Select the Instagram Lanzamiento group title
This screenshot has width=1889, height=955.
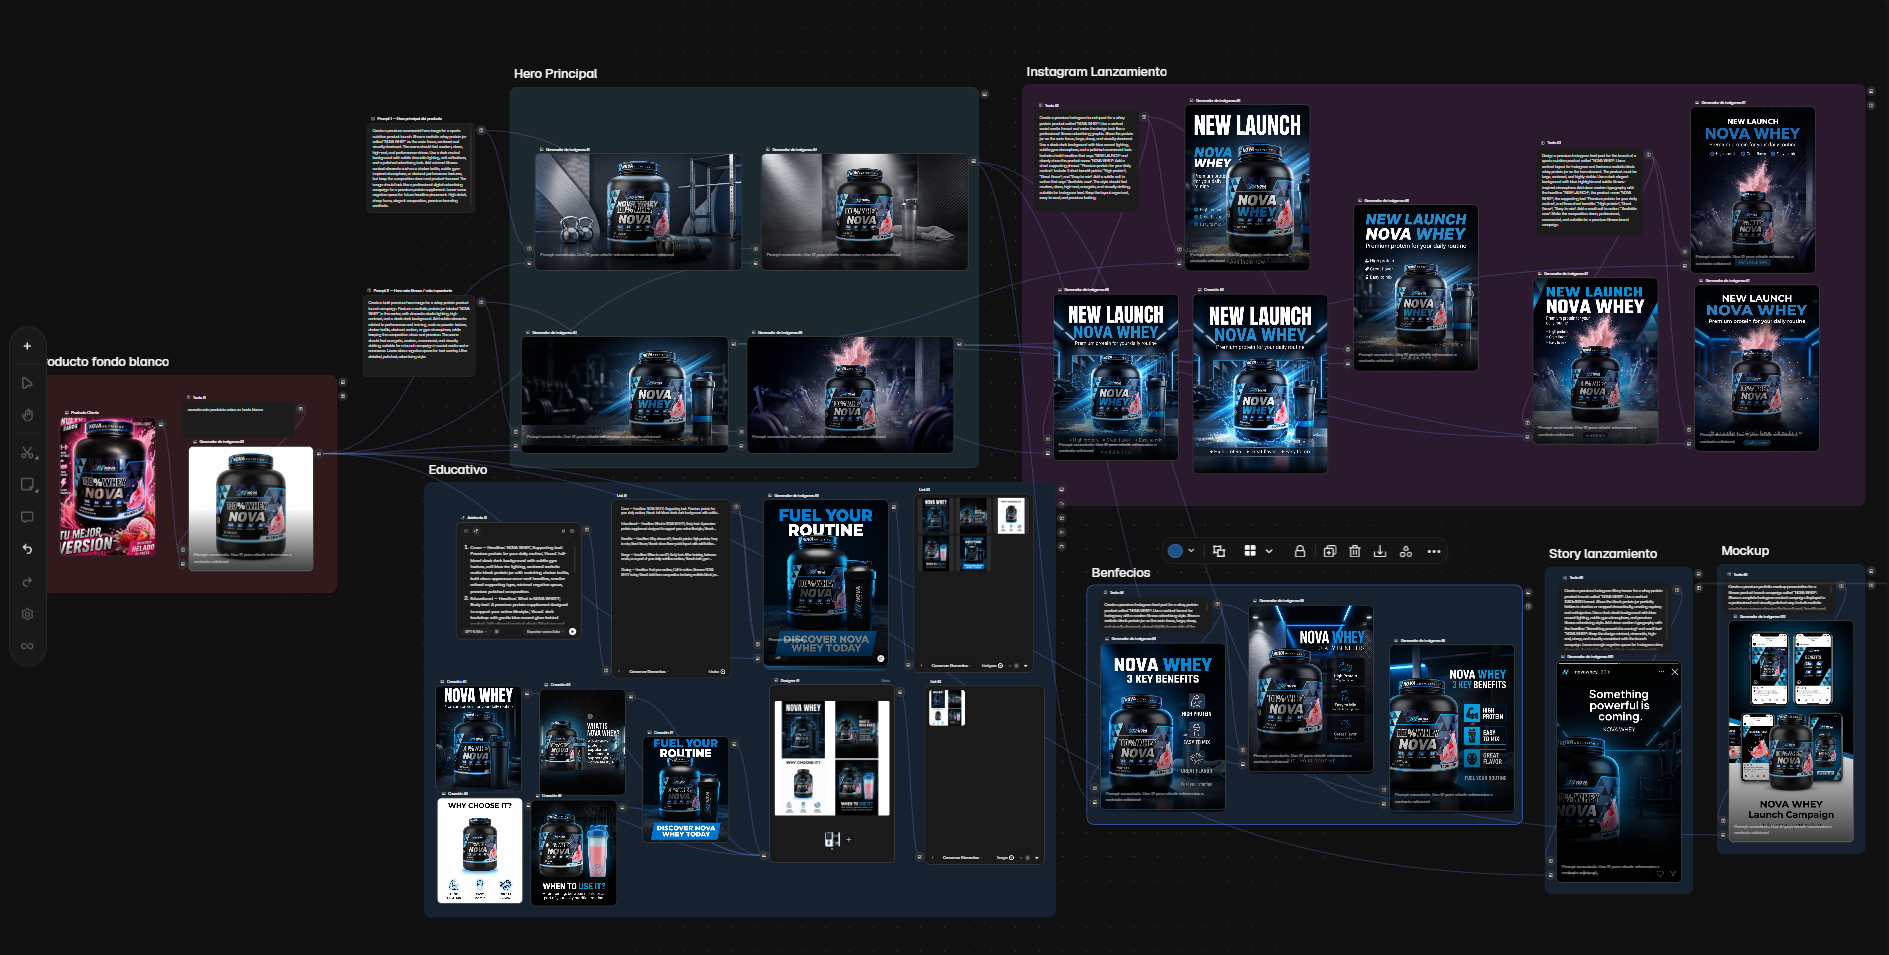coord(1096,72)
